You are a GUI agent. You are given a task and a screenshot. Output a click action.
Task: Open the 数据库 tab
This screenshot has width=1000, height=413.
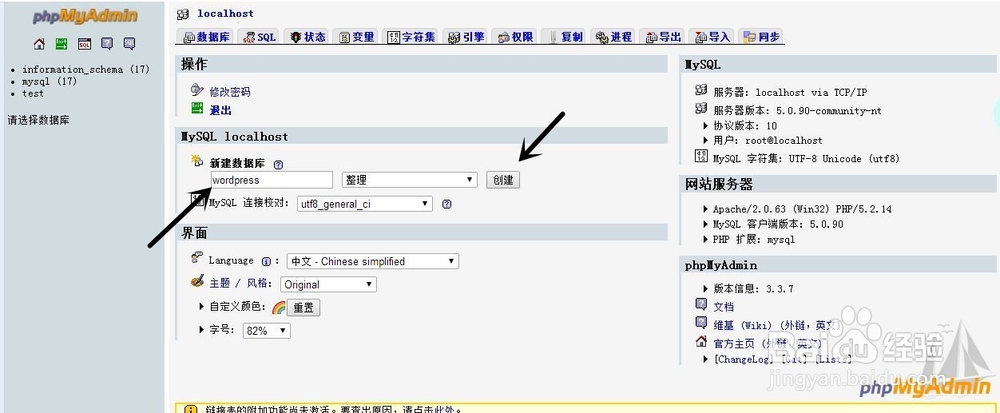[x=206, y=37]
